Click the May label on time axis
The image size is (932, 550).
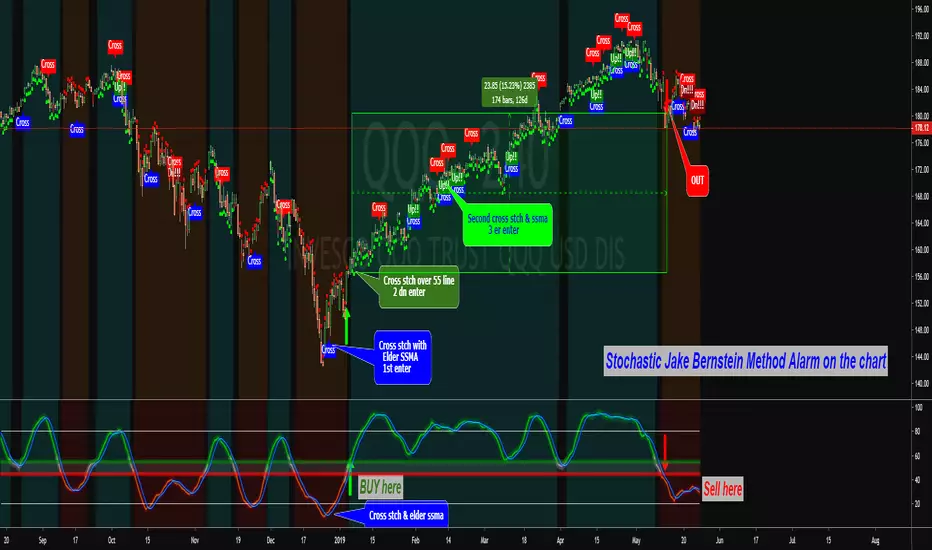[636, 540]
